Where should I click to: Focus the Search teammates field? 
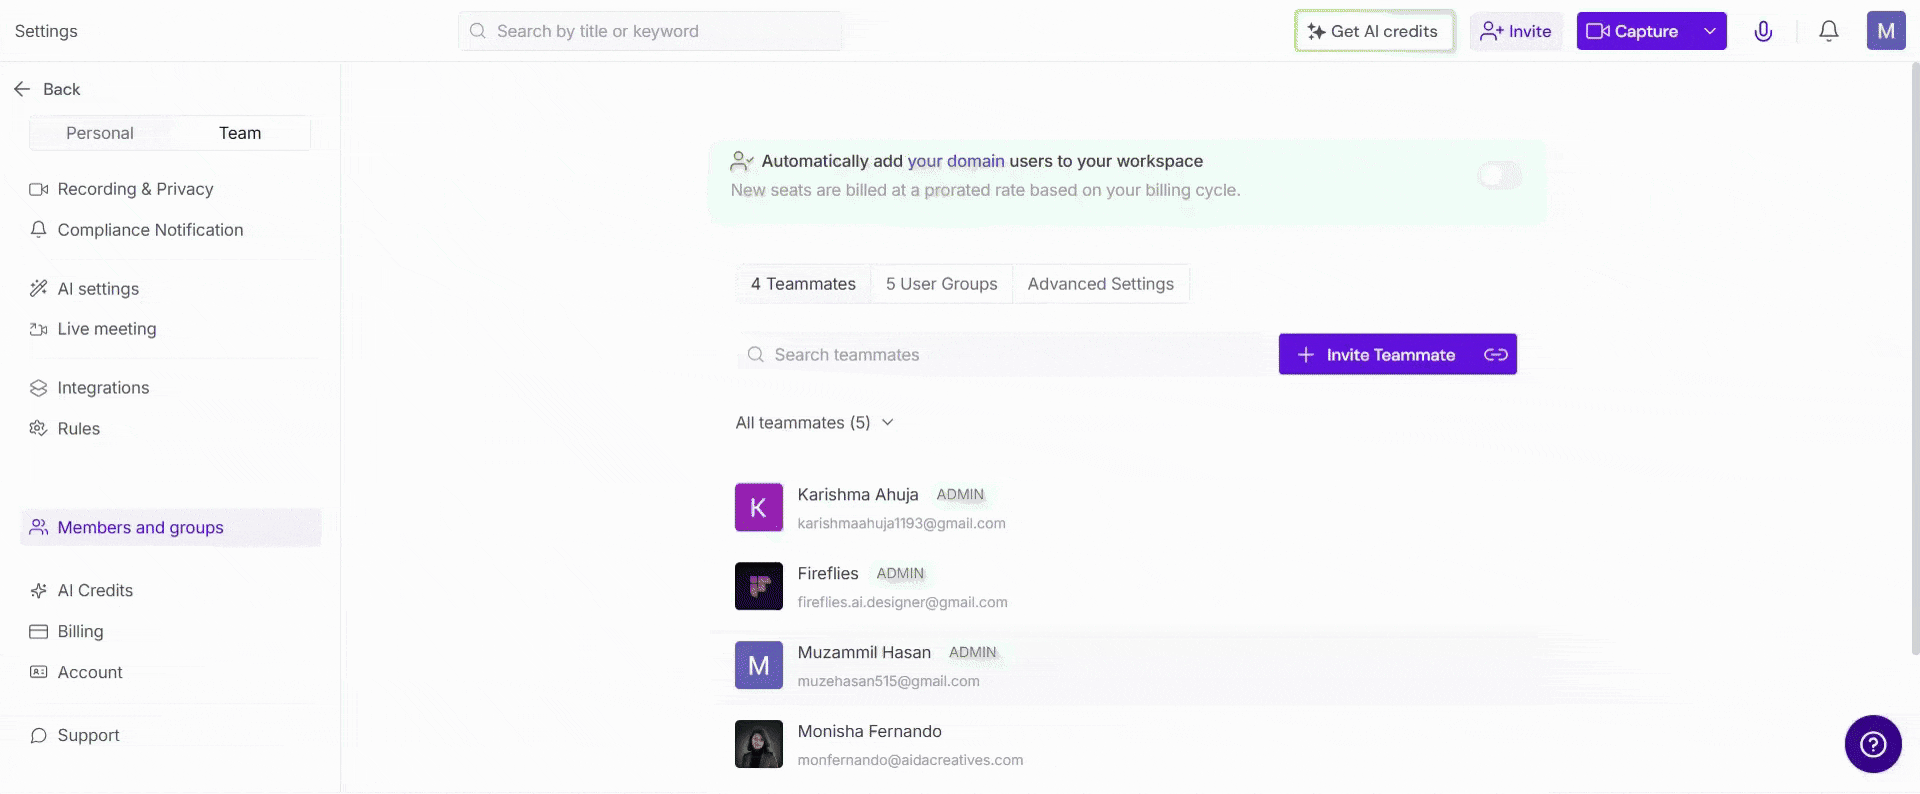coord(1002,354)
